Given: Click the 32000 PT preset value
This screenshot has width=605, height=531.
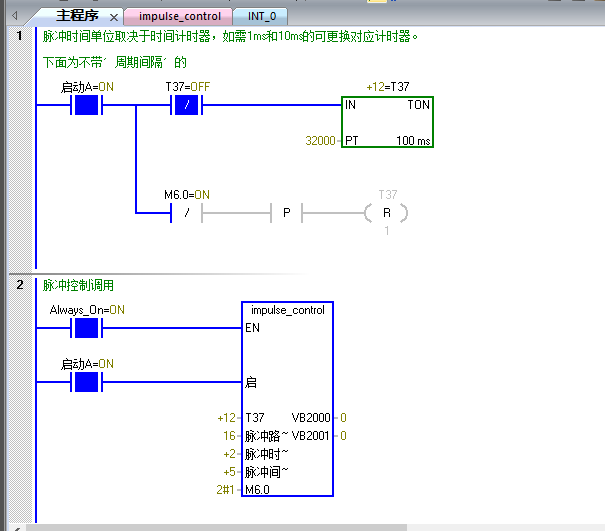Looking at the screenshot, I should pos(320,141).
